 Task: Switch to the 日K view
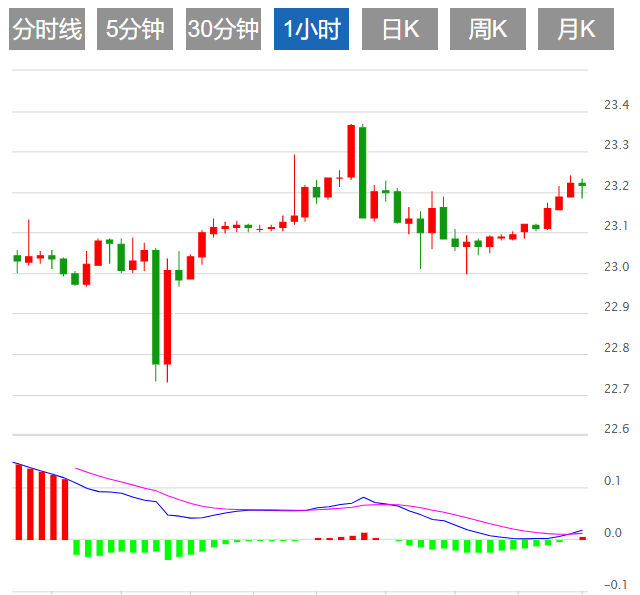400,30
